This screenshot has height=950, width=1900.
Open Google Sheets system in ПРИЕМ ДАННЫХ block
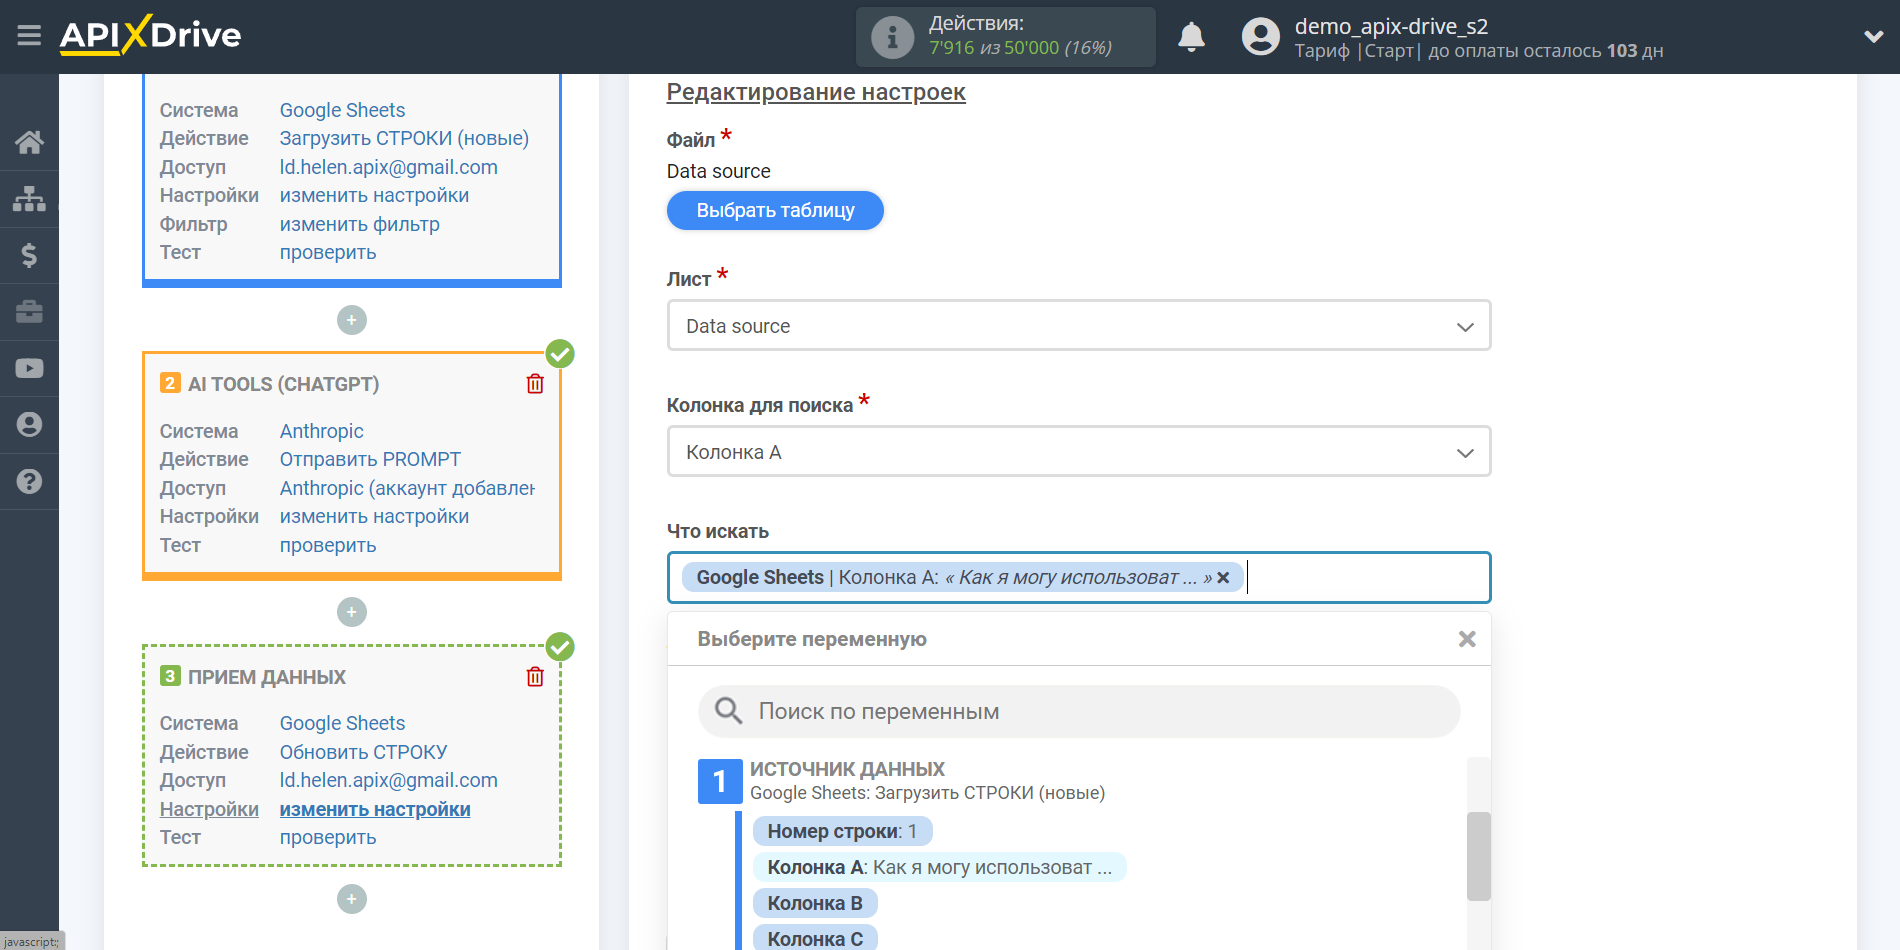(342, 723)
